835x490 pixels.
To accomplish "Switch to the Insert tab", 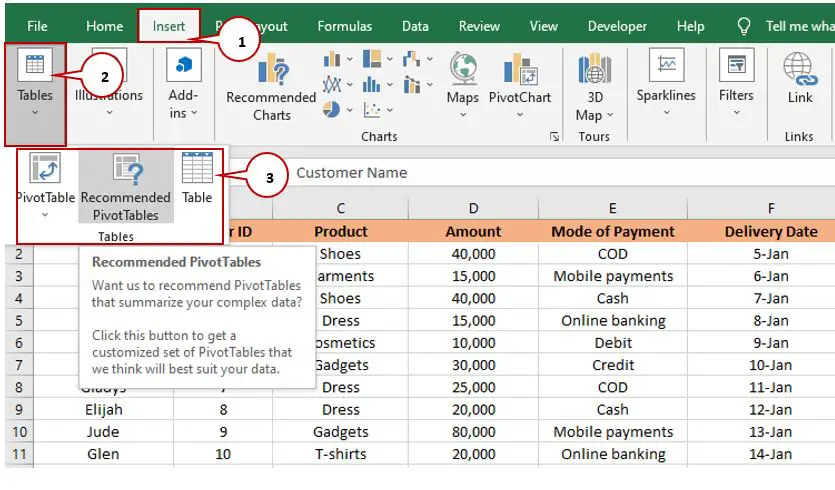I will point(169,26).
